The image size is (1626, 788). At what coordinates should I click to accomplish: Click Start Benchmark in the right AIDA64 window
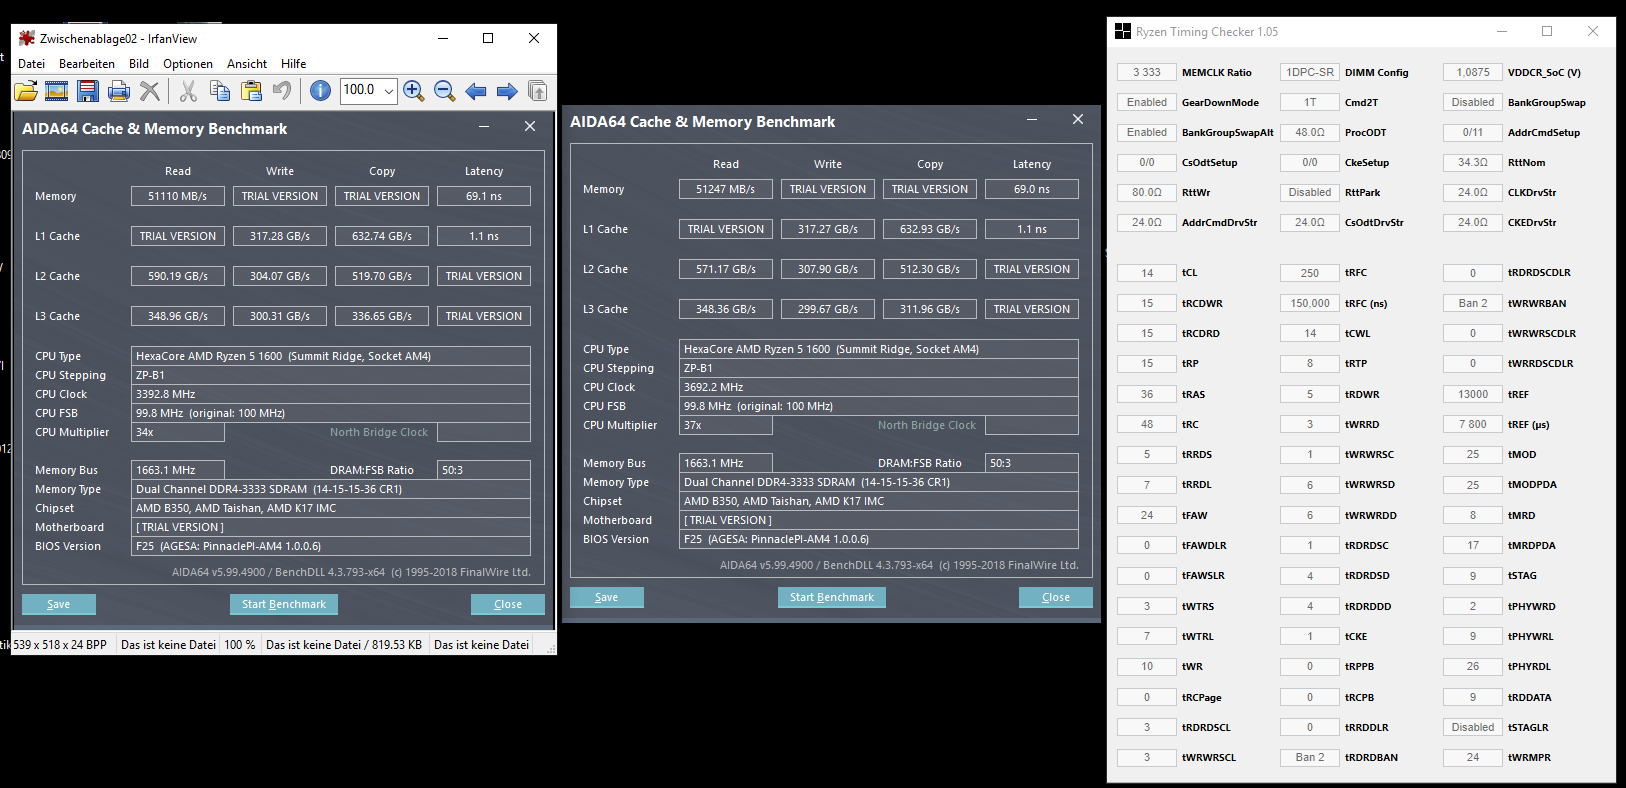(x=832, y=597)
